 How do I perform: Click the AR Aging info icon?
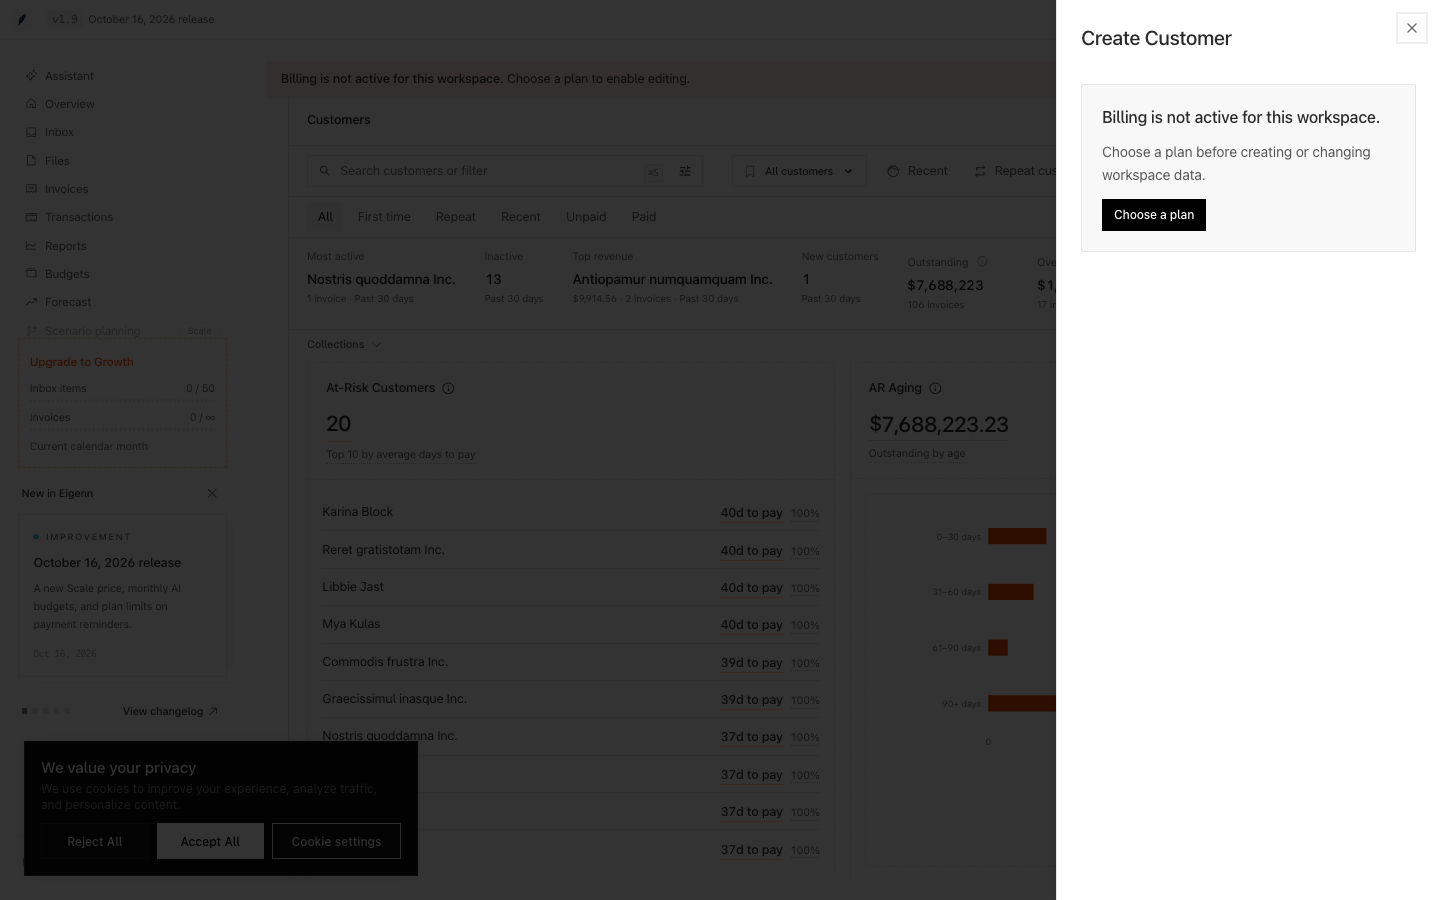[935, 388]
